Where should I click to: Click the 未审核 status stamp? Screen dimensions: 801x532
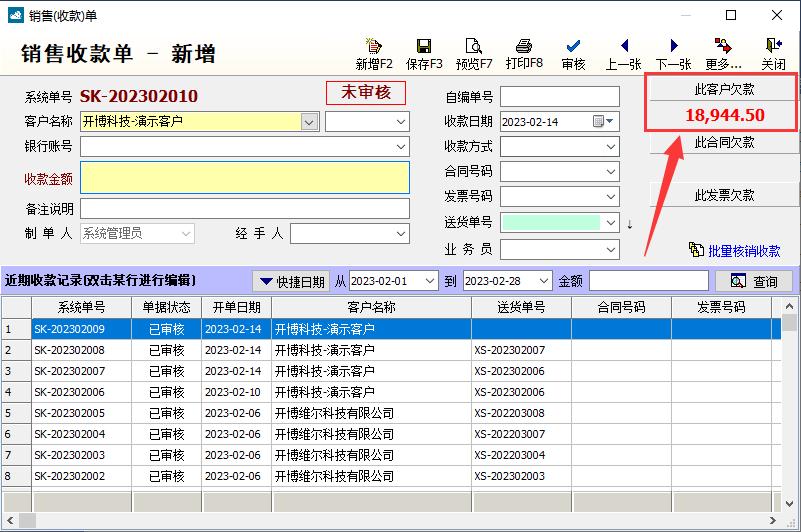pos(366,92)
